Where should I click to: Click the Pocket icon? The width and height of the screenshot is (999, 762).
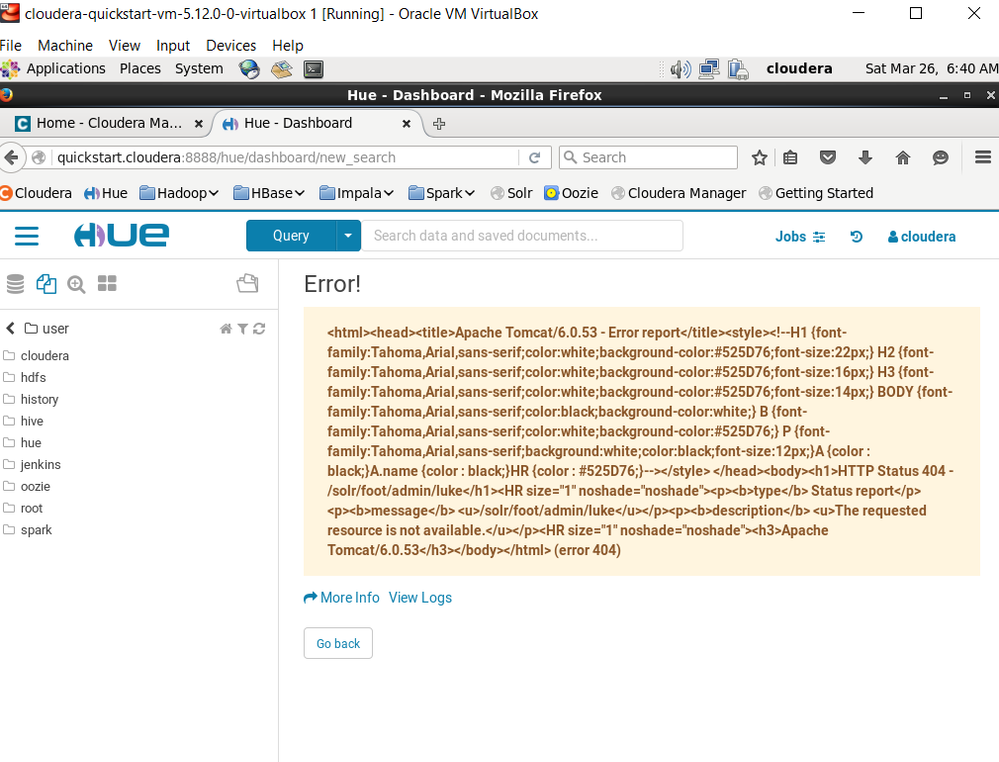point(828,157)
